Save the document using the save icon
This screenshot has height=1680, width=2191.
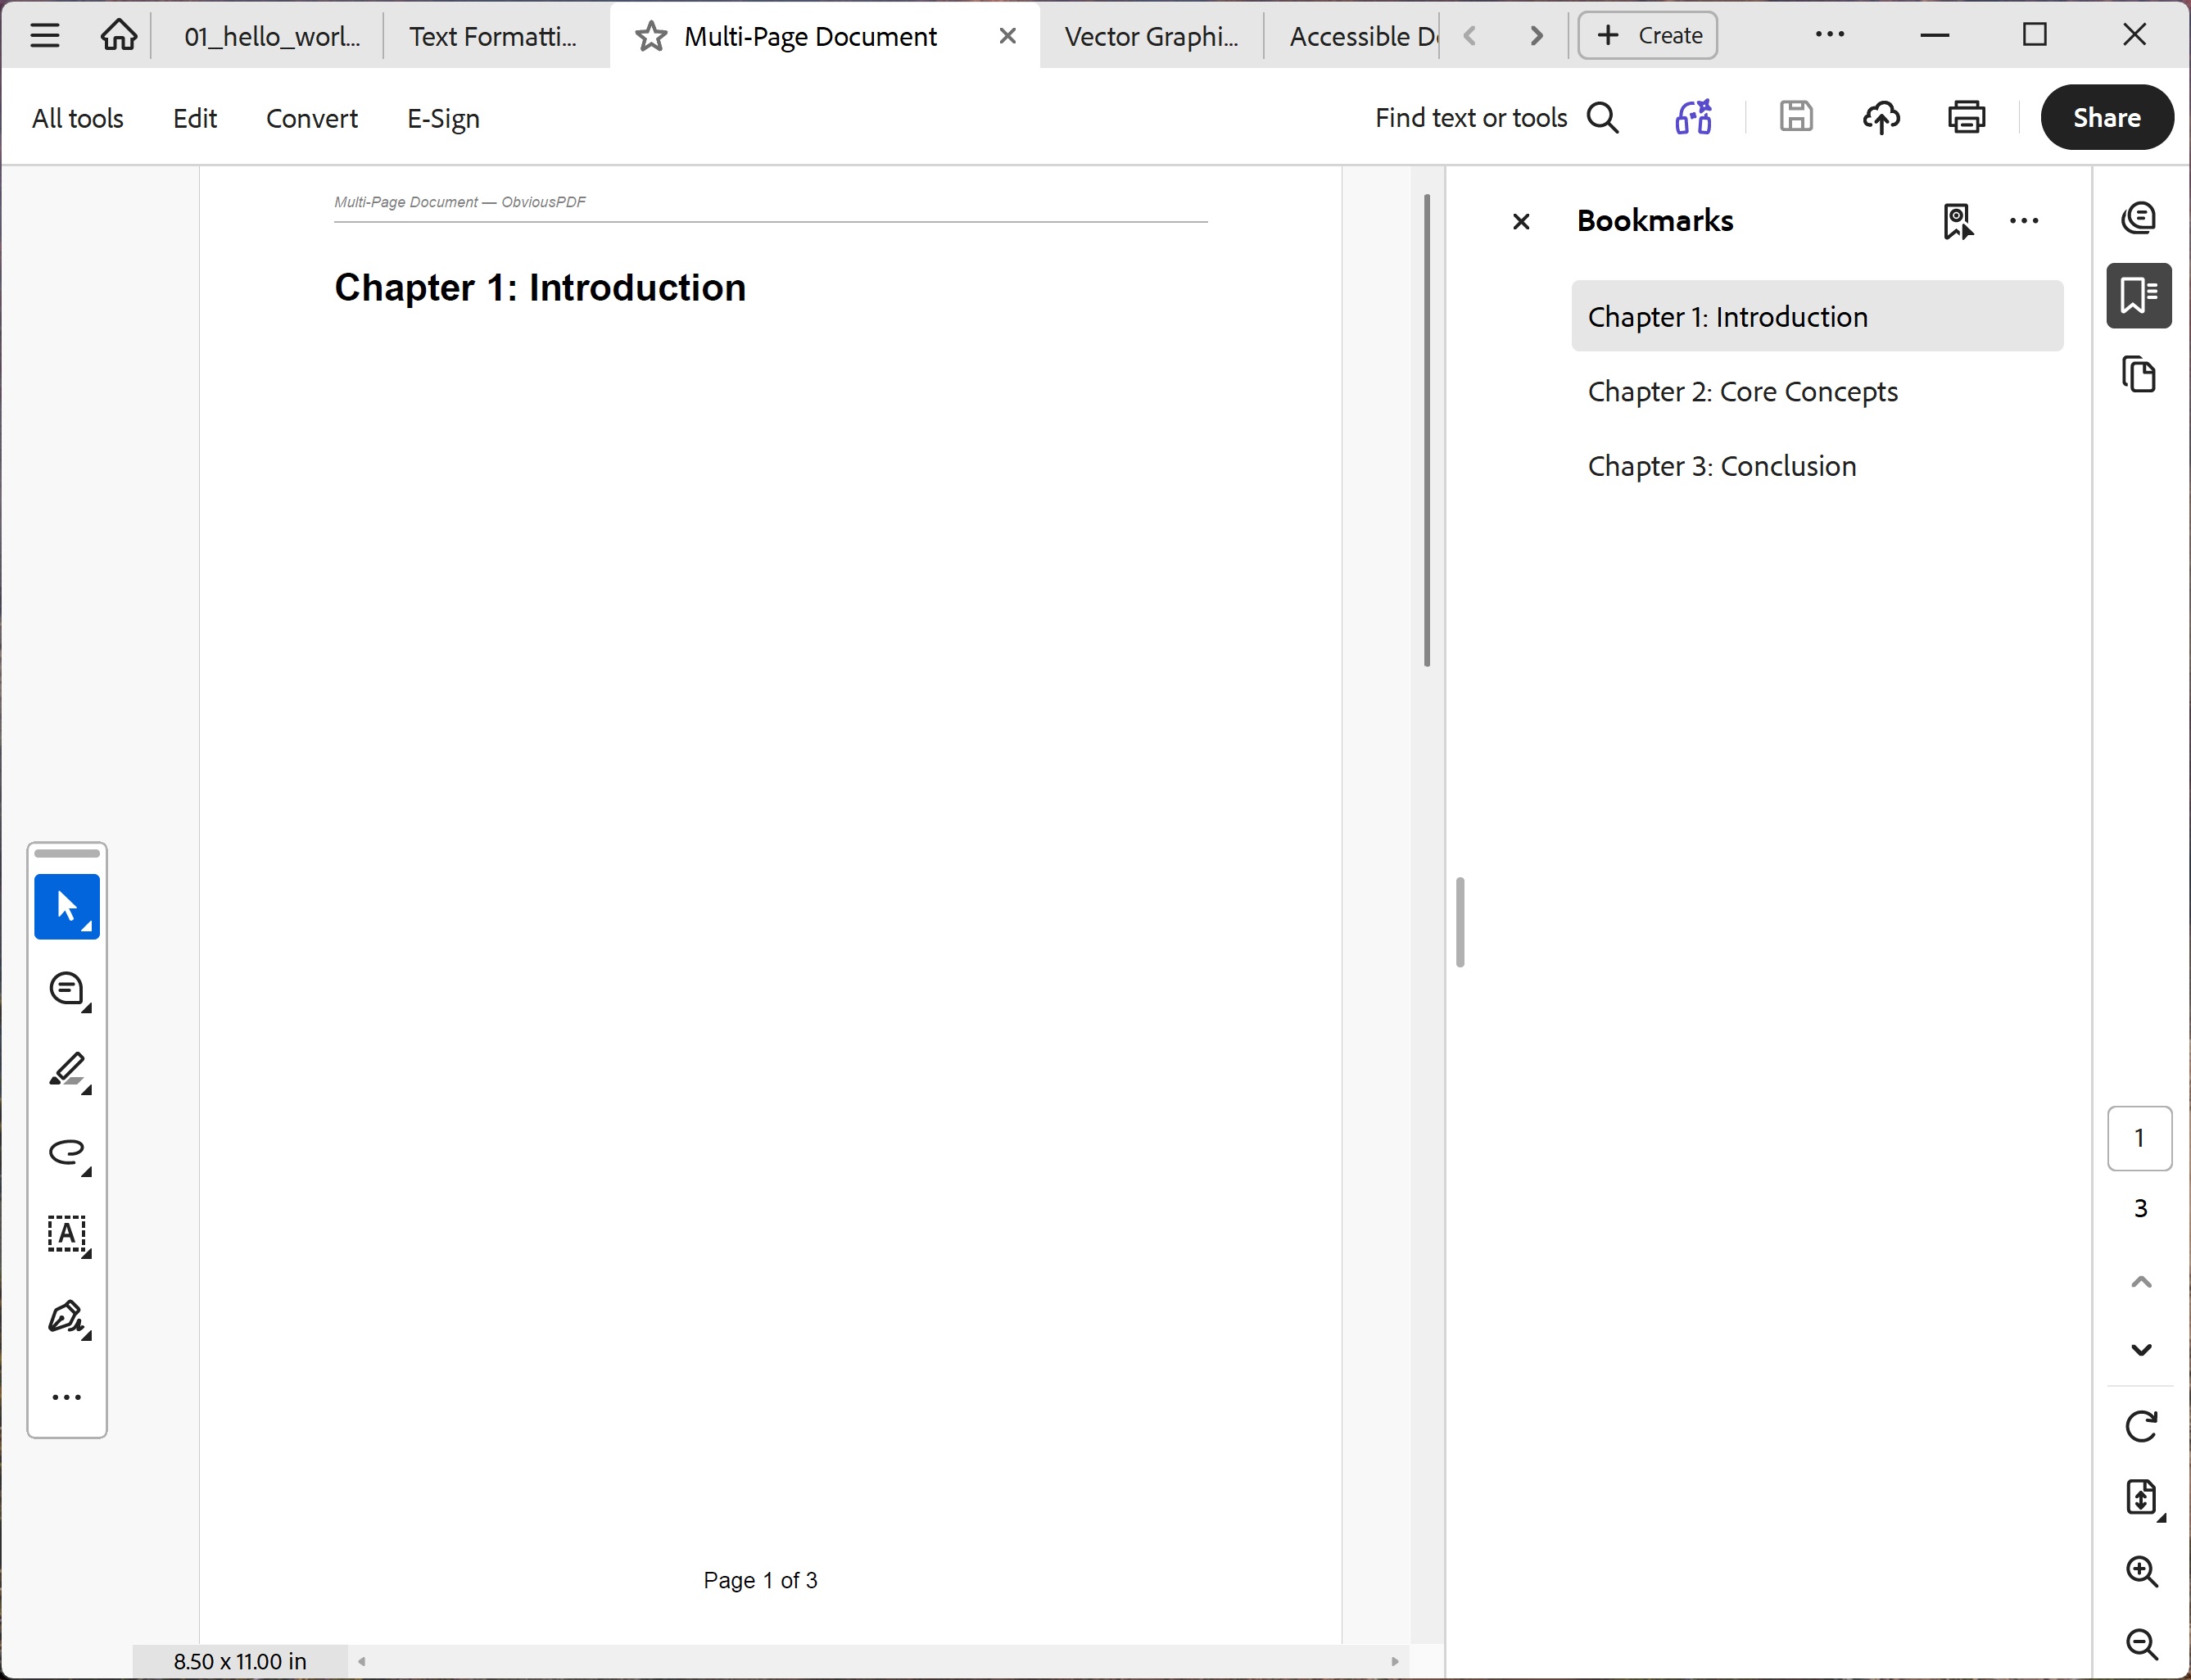[1796, 117]
